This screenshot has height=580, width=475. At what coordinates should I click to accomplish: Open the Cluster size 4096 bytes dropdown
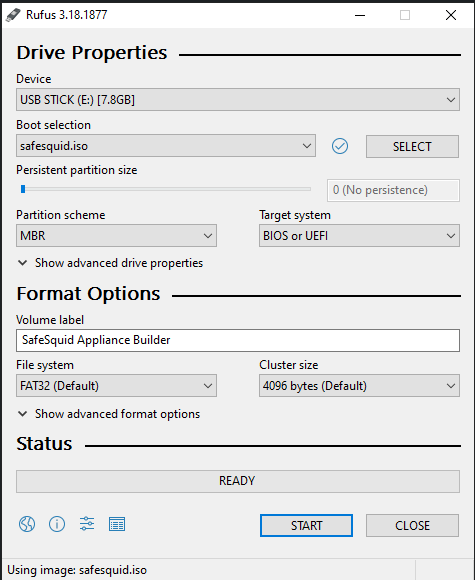(x=359, y=386)
